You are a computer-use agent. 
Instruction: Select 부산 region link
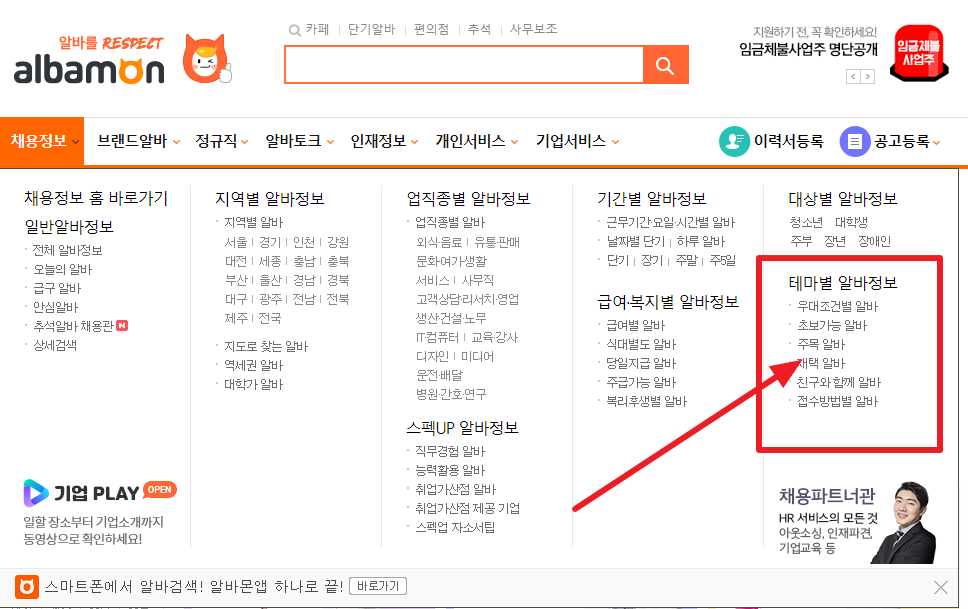[236, 280]
